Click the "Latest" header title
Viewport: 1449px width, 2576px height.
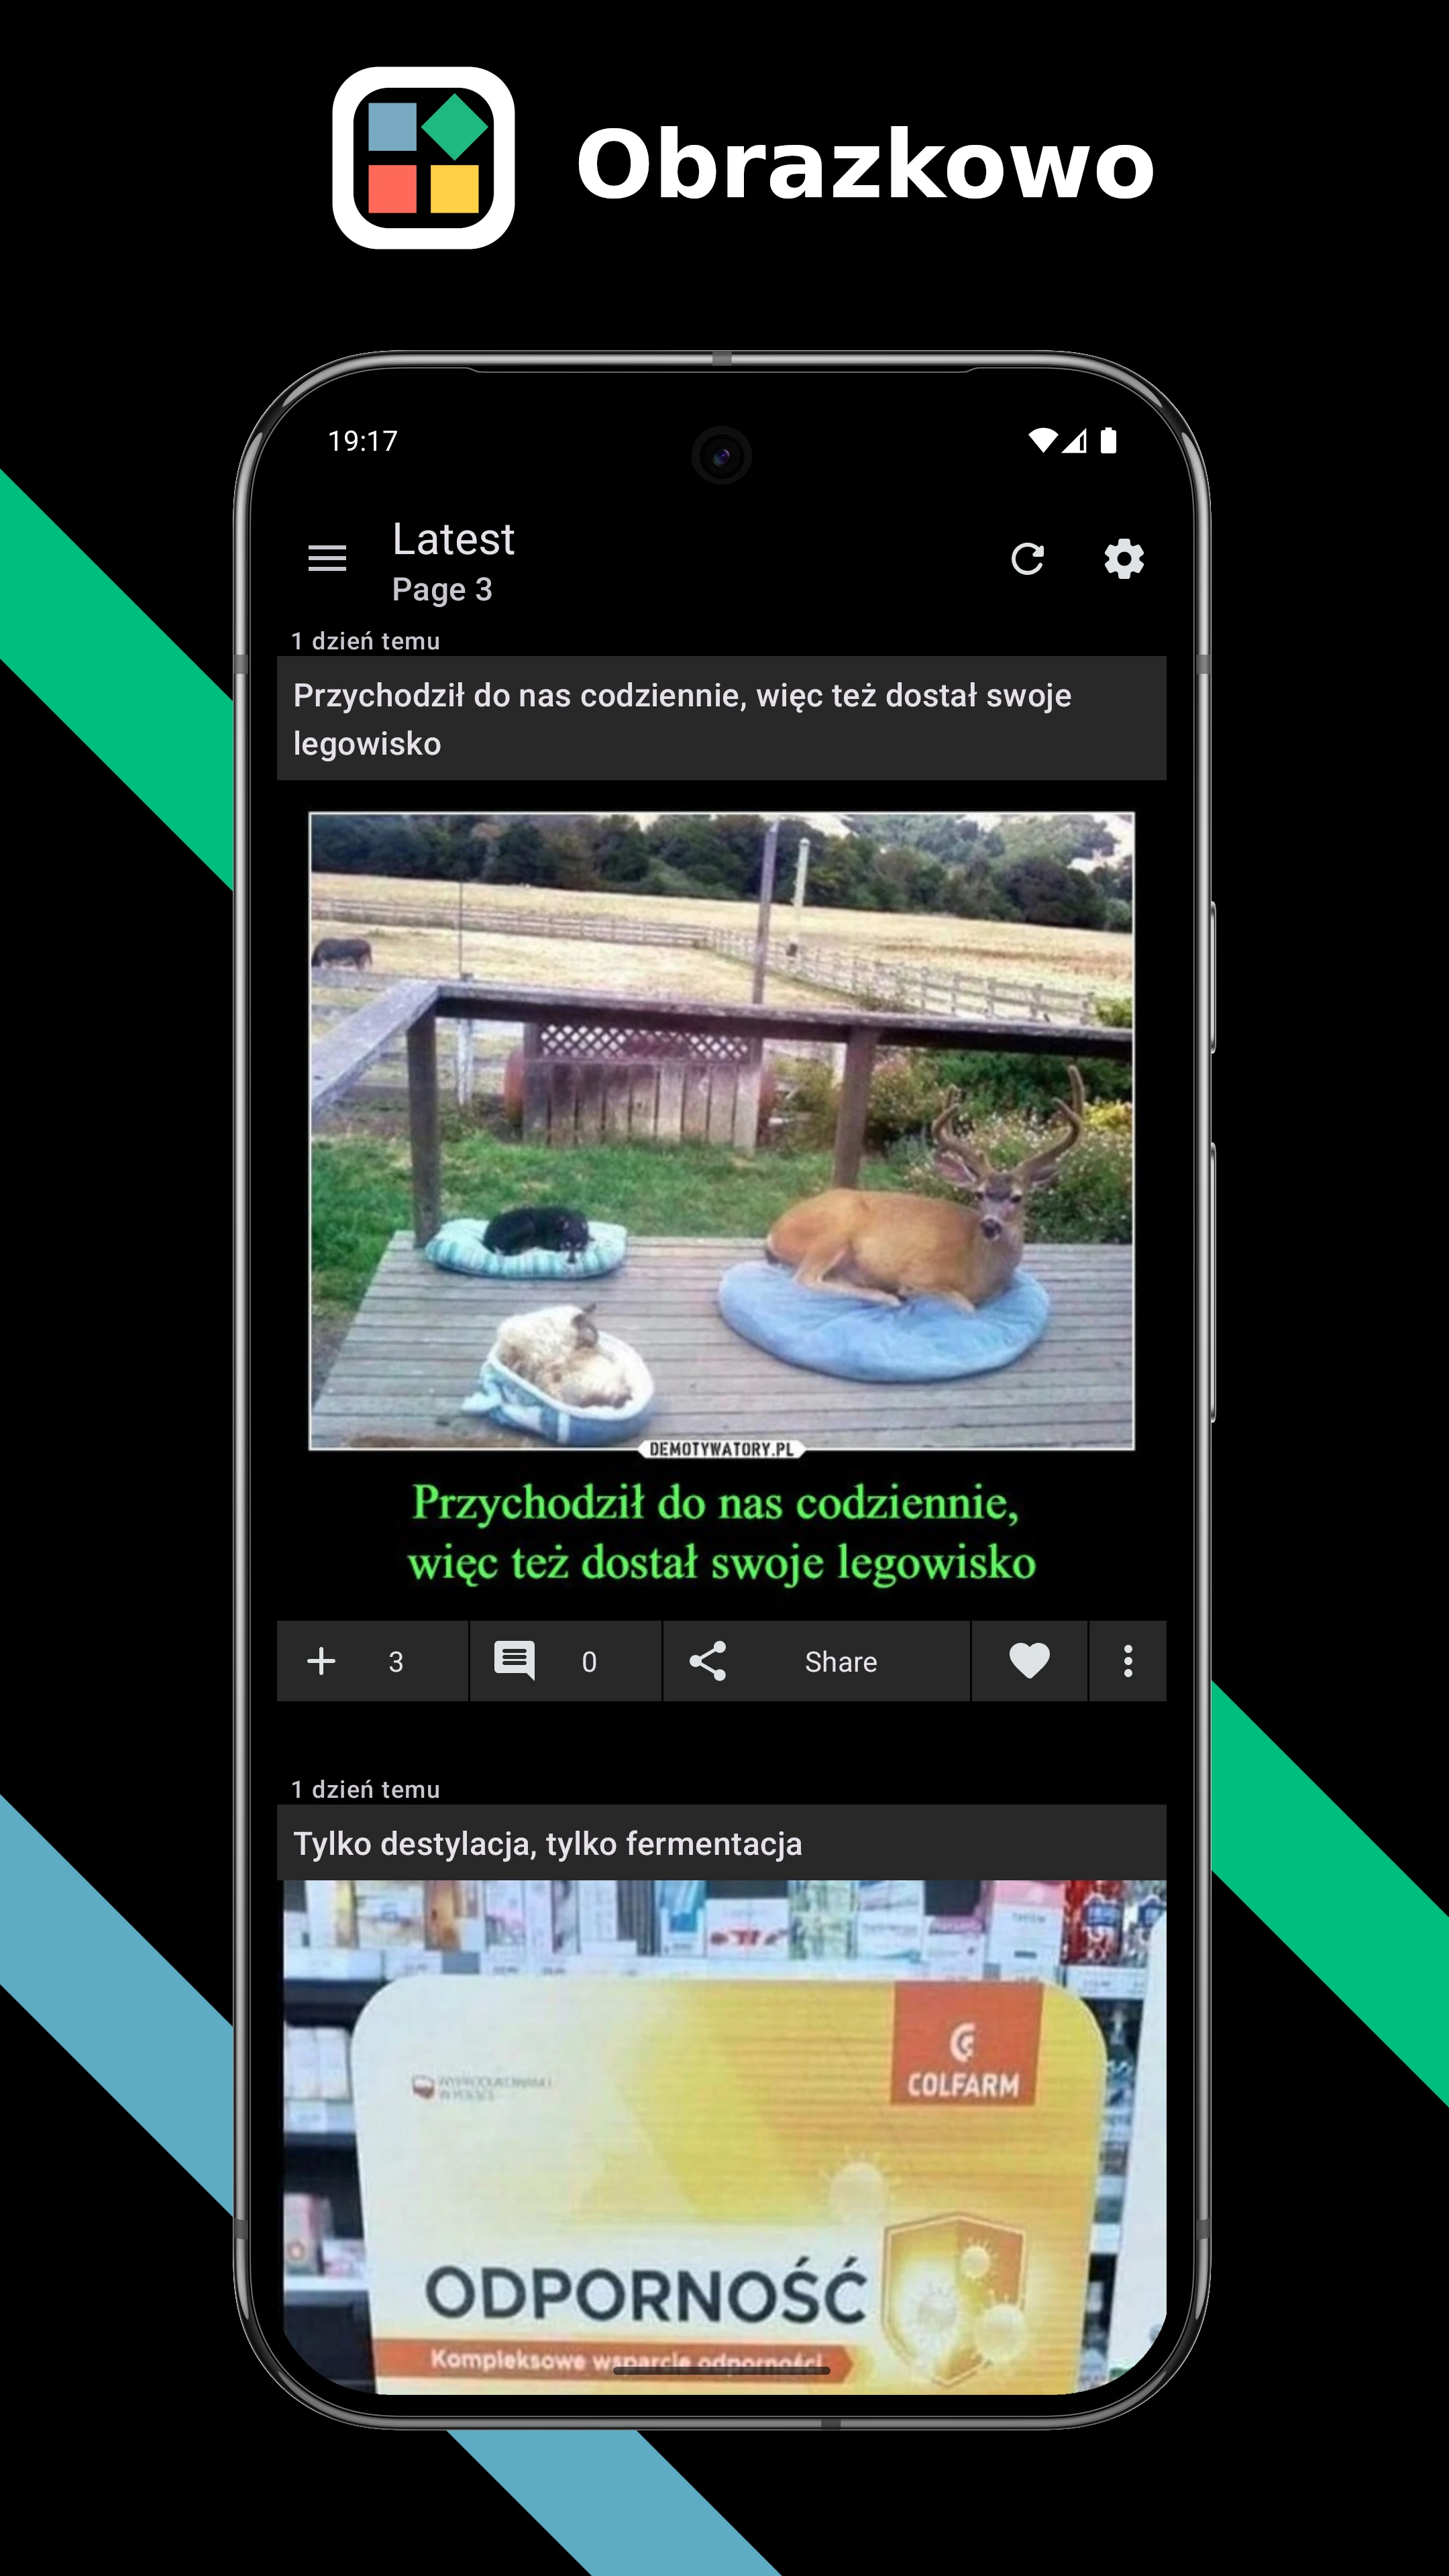[453, 539]
